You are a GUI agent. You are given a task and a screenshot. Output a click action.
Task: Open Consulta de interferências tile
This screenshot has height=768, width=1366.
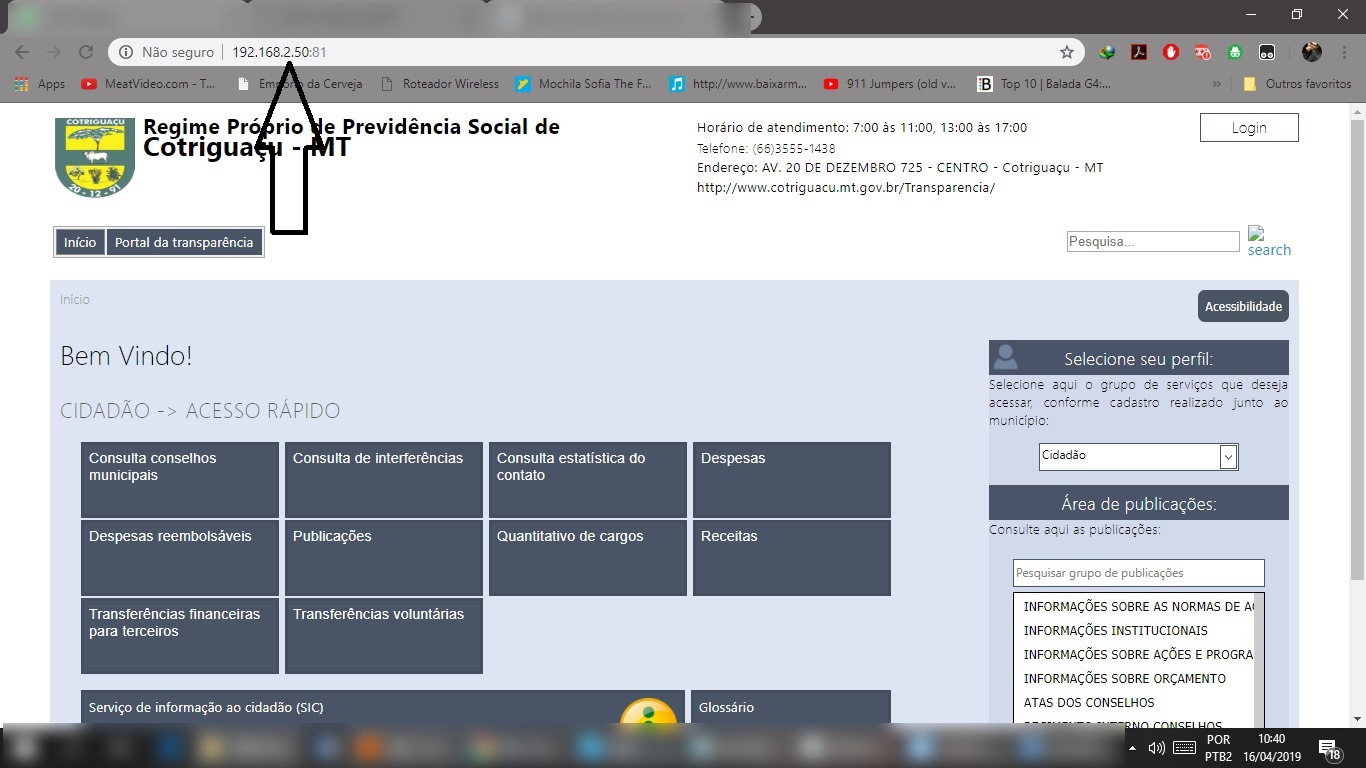pyautogui.click(x=384, y=480)
